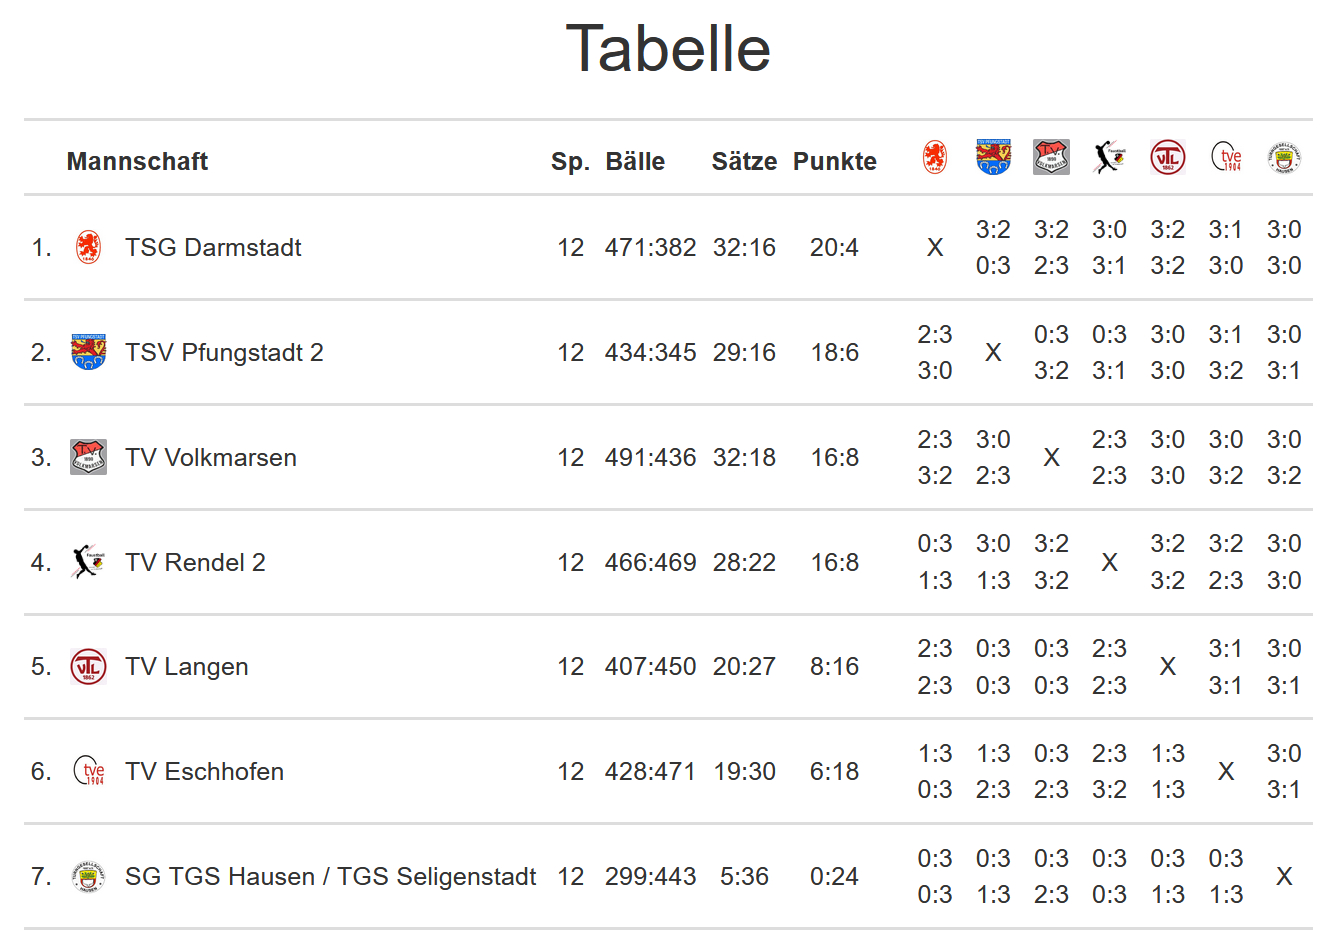
Task: Click the TSG Darmstadt logo in the column header
Action: point(934,157)
